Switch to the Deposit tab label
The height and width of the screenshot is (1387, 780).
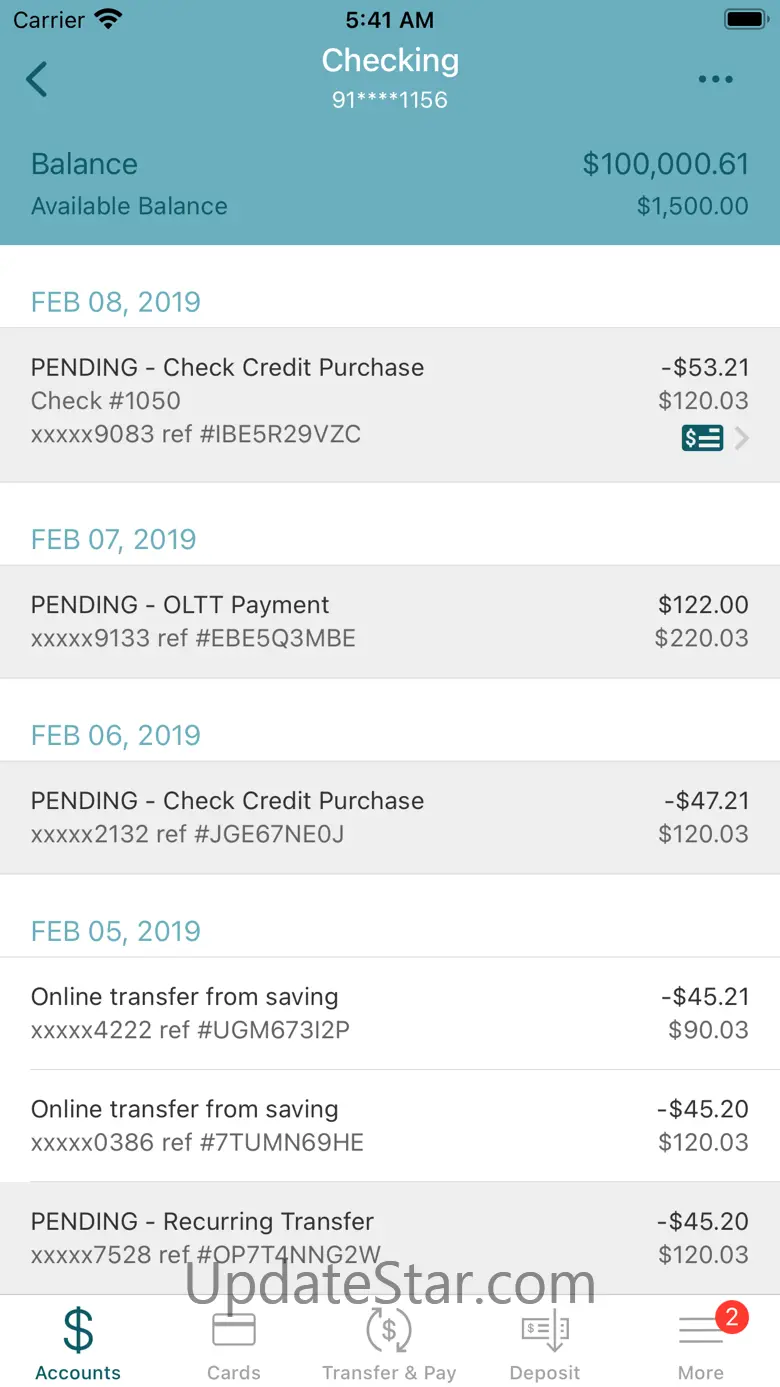545,1373
